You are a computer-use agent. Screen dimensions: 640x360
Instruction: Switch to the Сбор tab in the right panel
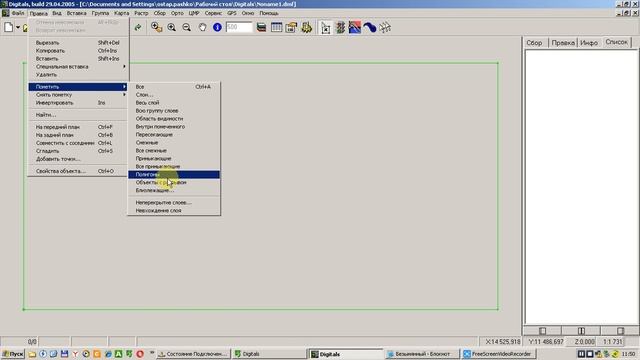pos(534,42)
